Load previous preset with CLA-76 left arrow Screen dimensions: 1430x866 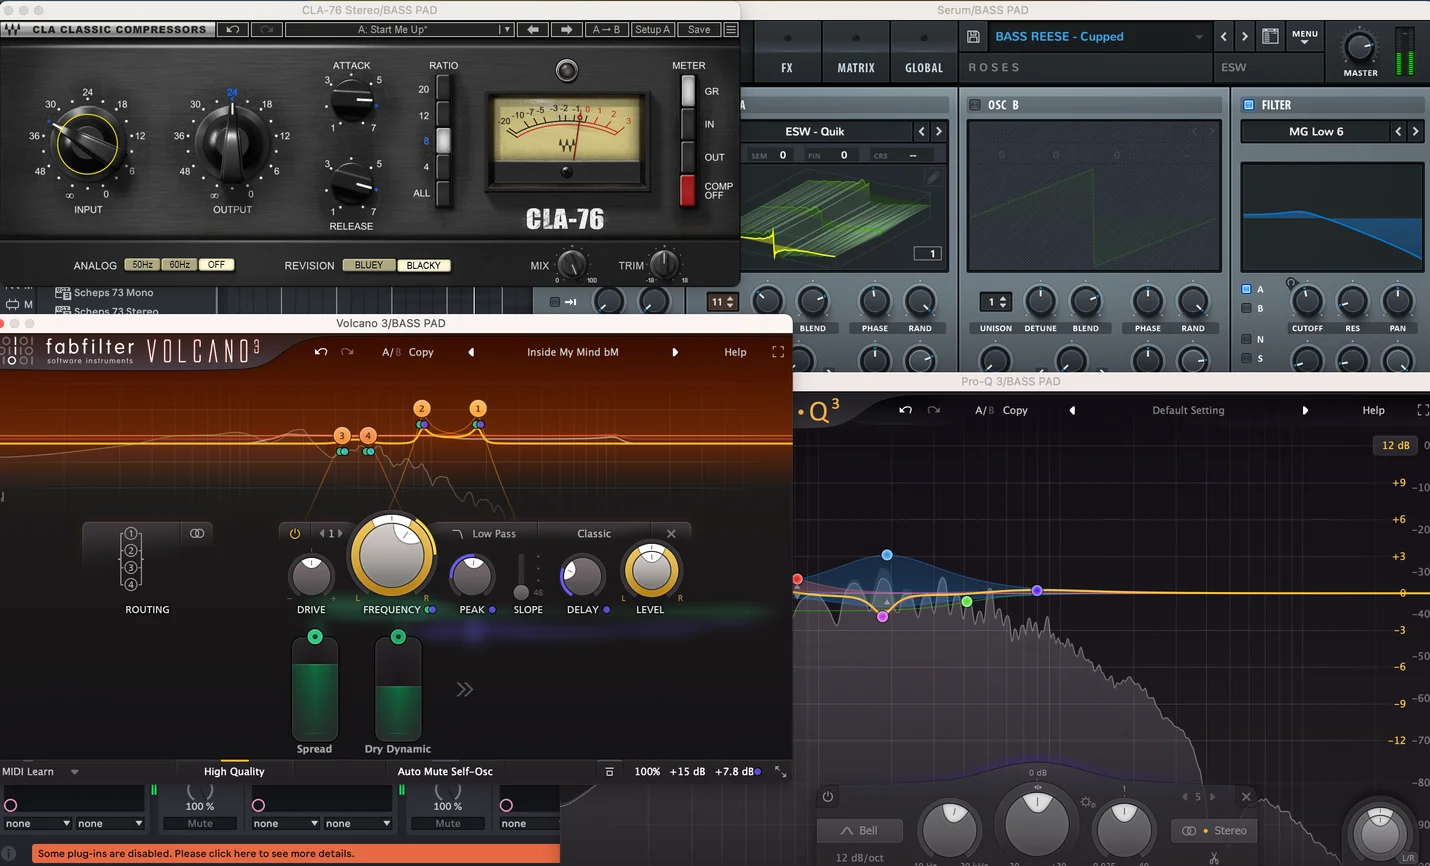click(533, 30)
